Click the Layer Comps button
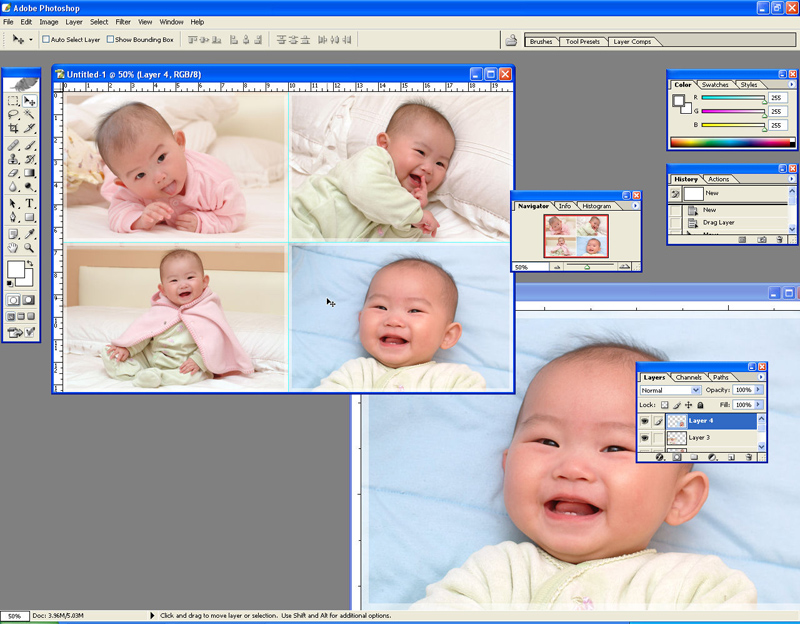 tap(632, 42)
